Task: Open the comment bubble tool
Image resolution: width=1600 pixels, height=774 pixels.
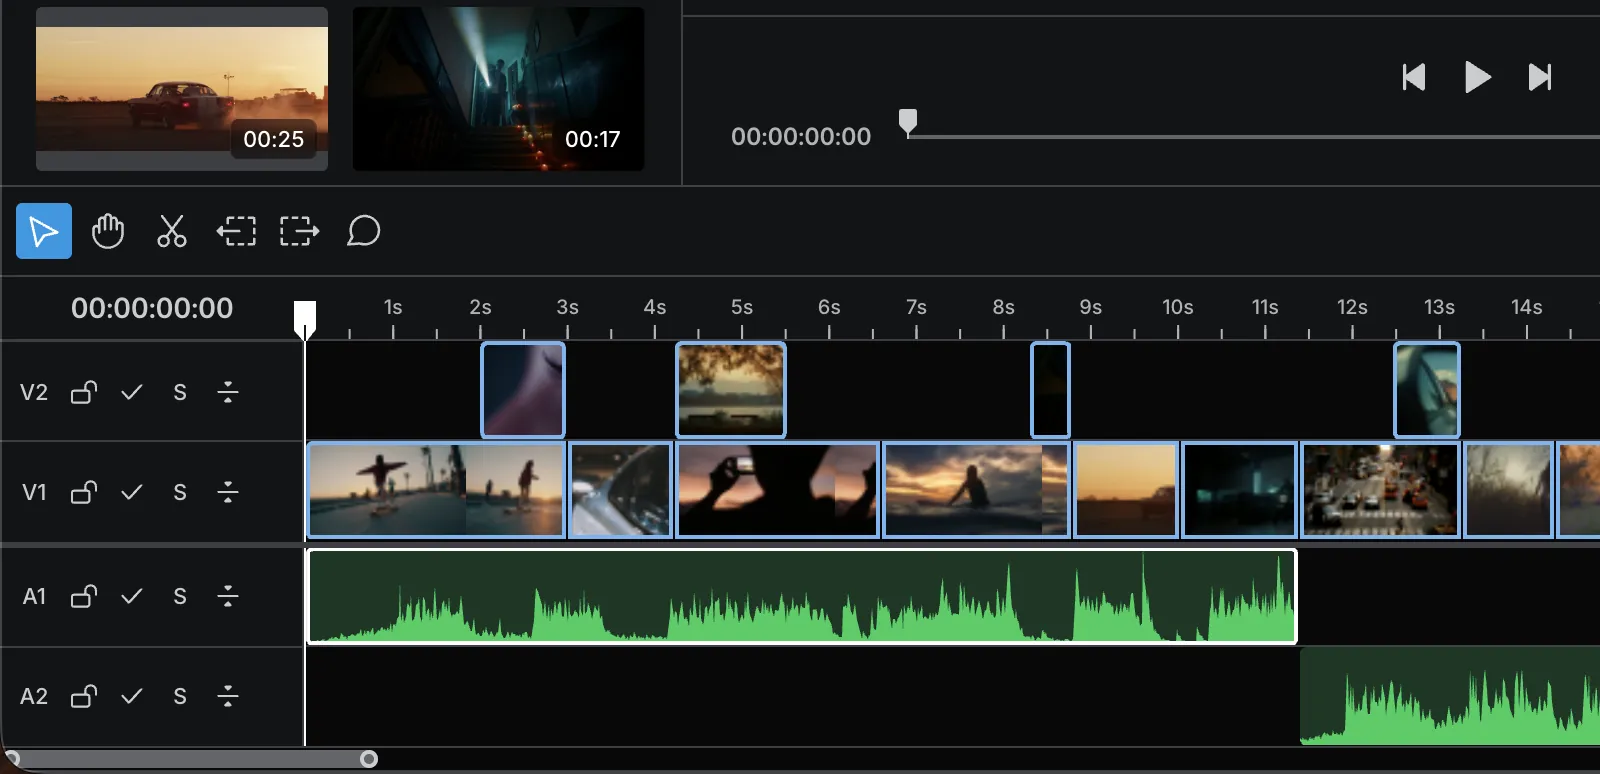Action: (x=364, y=231)
